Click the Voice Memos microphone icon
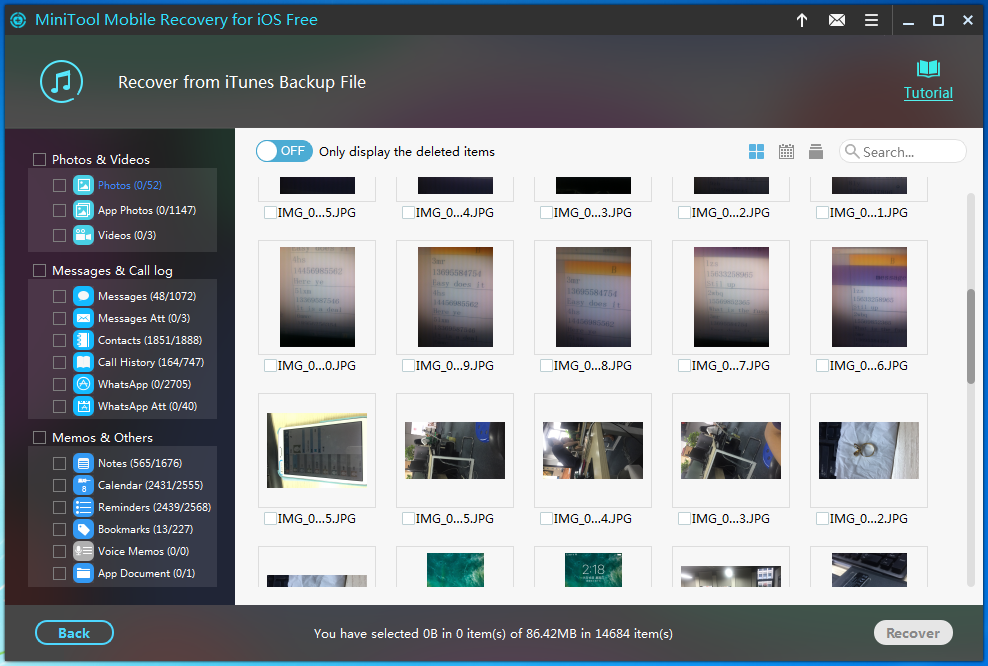Image resolution: width=988 pixels, height=666 pixels. pyautogui.click(x=83, y=551)
